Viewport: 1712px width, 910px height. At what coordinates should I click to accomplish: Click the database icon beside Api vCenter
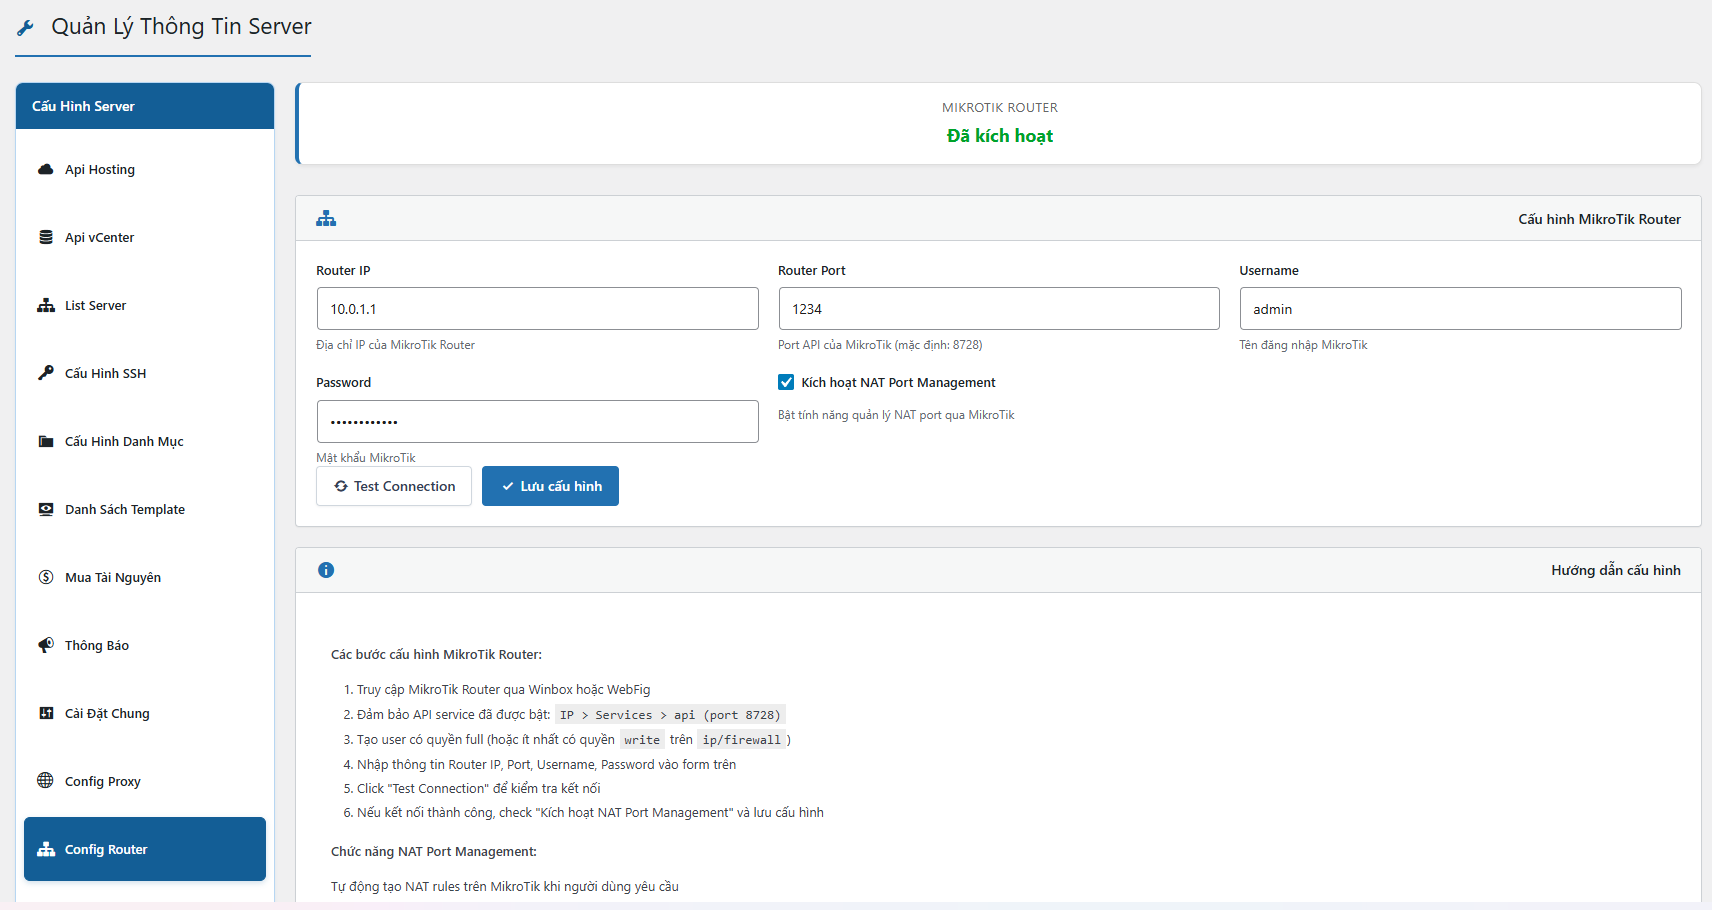tap(45, 237)
